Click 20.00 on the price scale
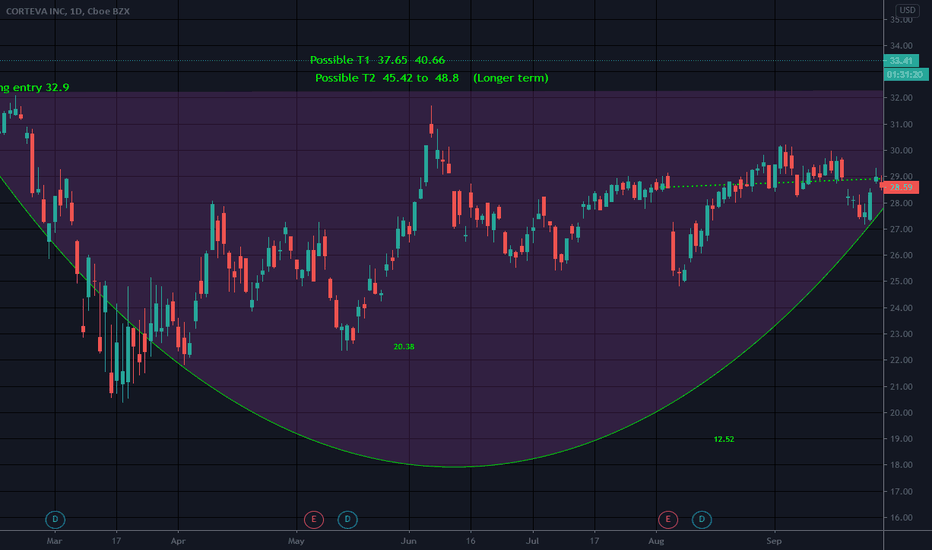 pyautogui.click(x=901, y=413)
